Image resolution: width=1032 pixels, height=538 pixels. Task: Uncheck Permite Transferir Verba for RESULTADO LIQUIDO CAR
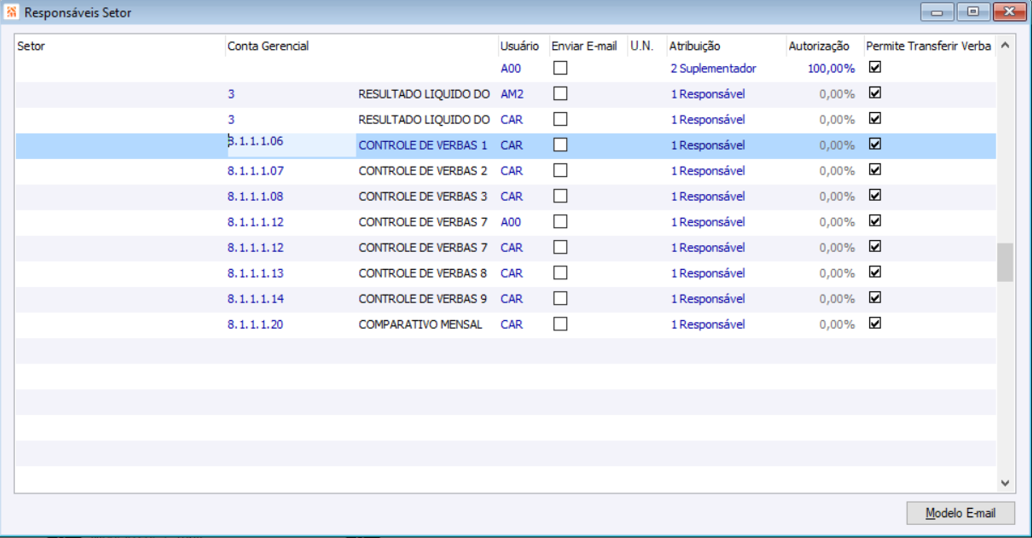875,119
